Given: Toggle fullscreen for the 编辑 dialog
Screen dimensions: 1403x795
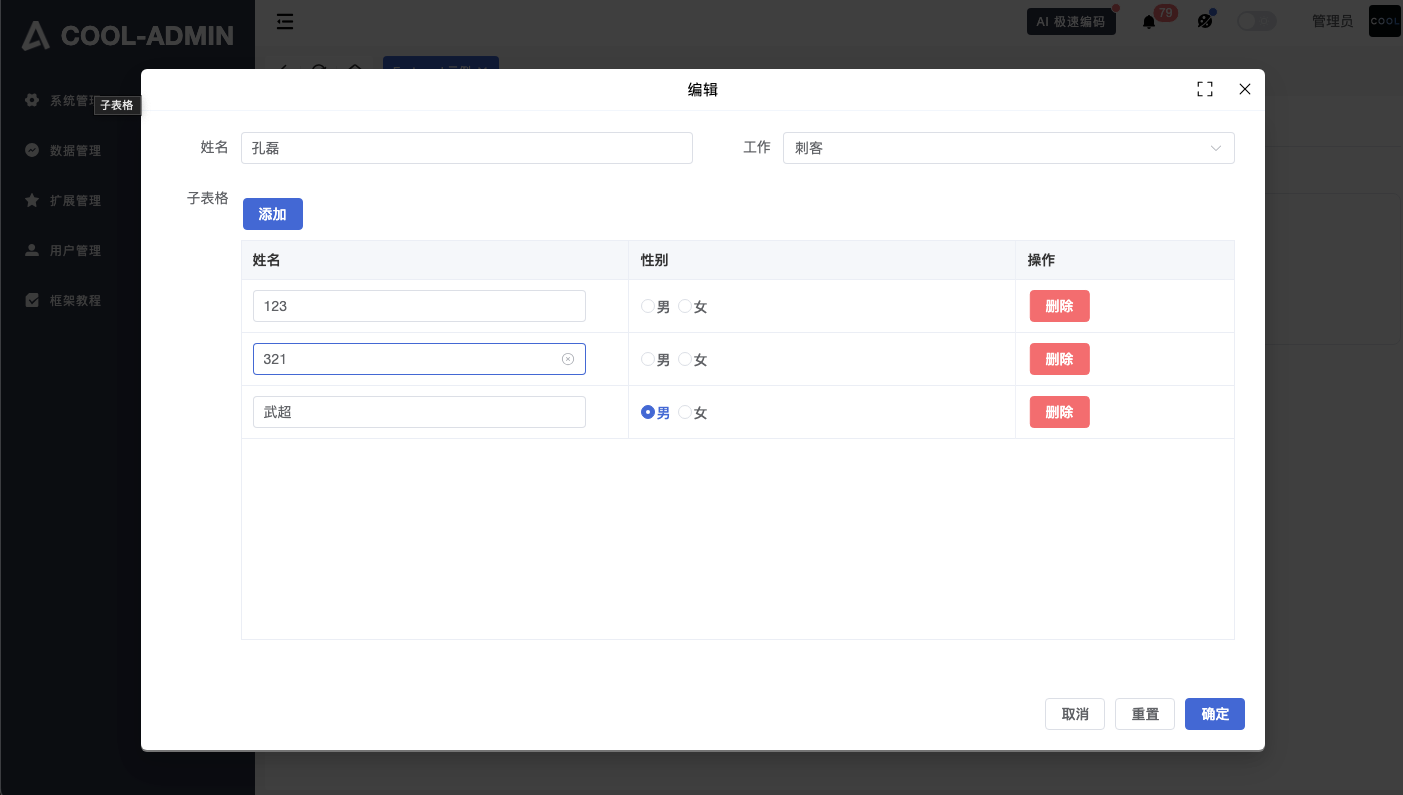Looking at the screenshot, I should click(x=1205, y=89).
